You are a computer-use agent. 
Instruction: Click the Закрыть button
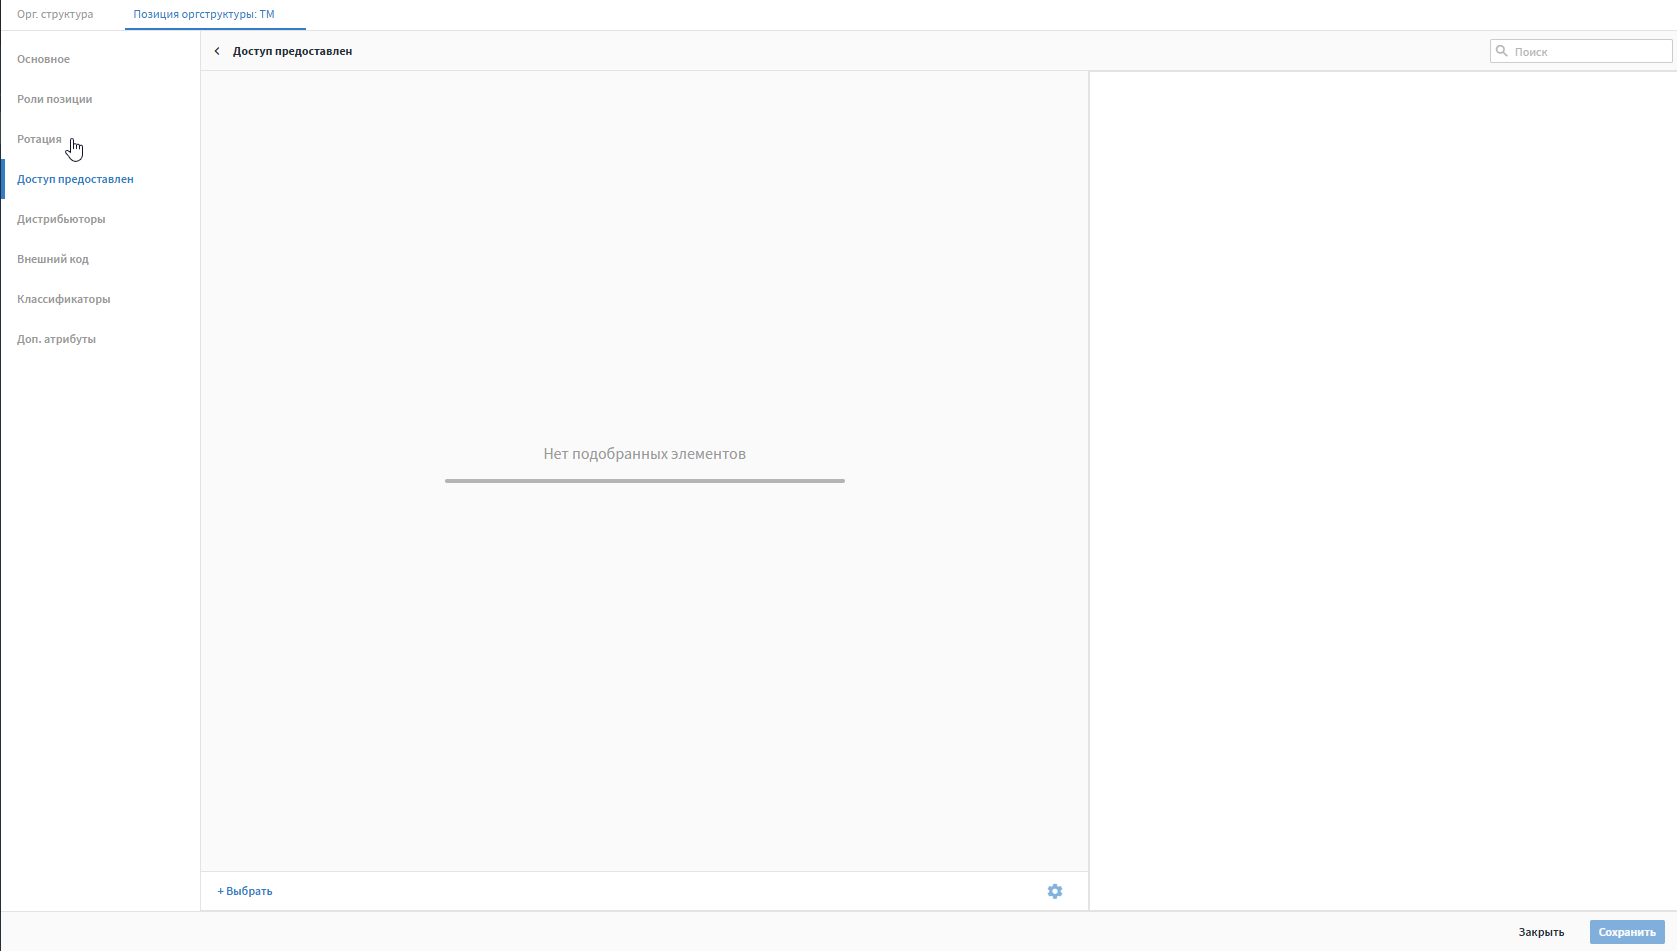click(1541, 932)
